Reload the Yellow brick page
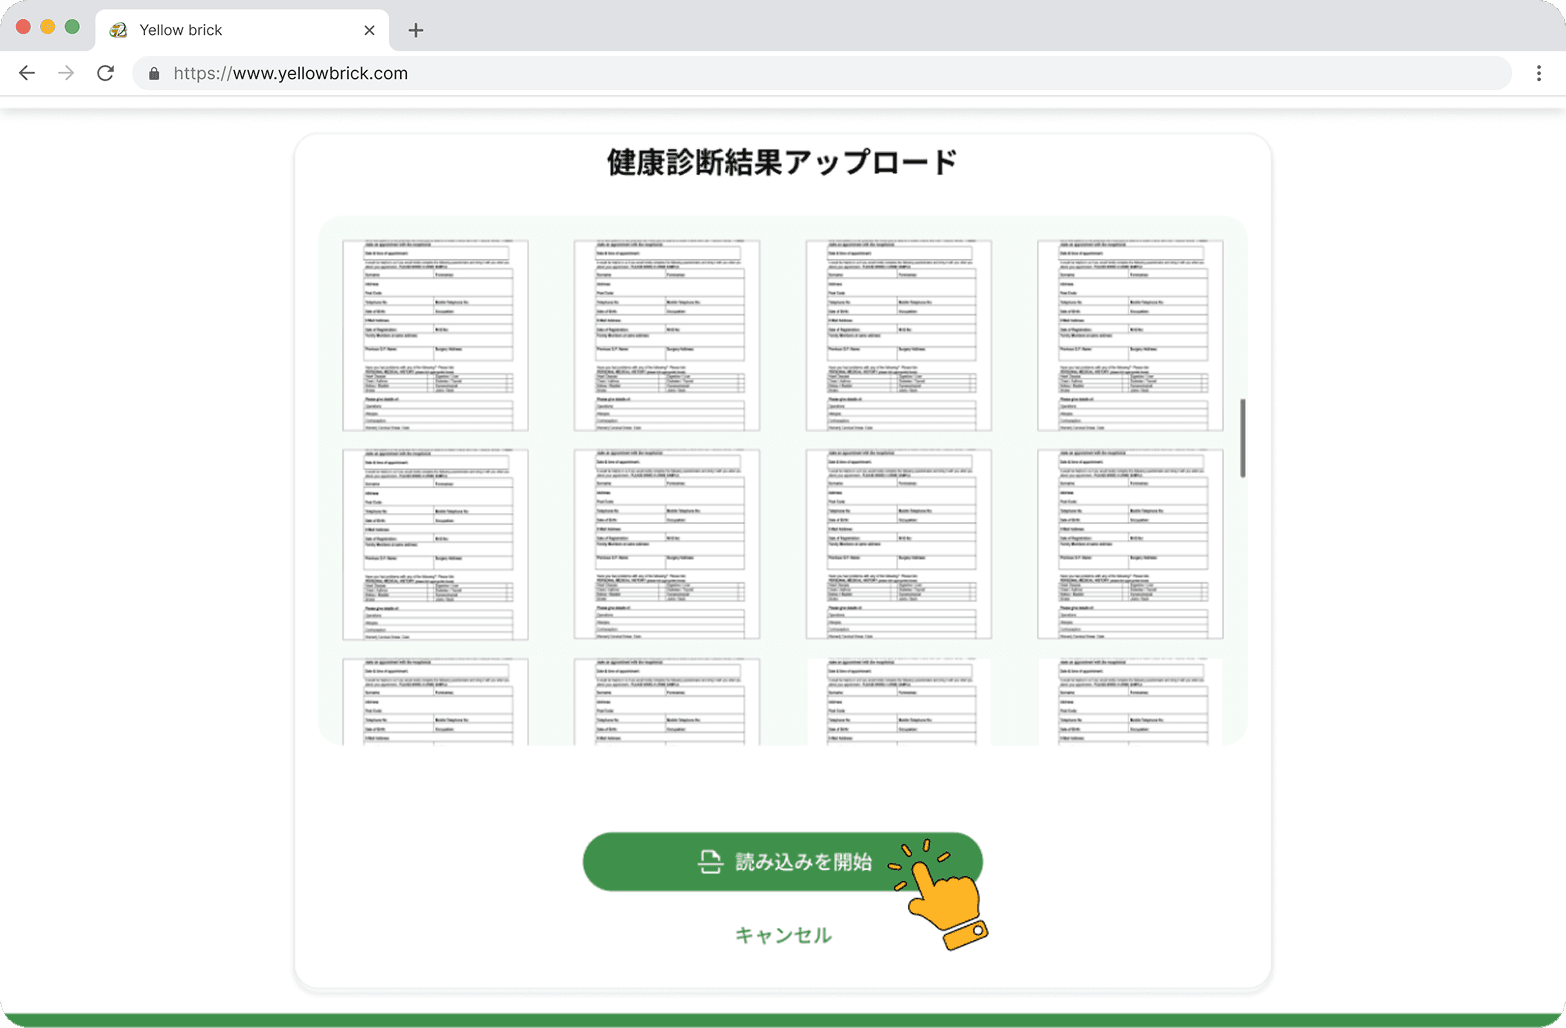The image size is (1566, 1028). (x=105, y=73)
